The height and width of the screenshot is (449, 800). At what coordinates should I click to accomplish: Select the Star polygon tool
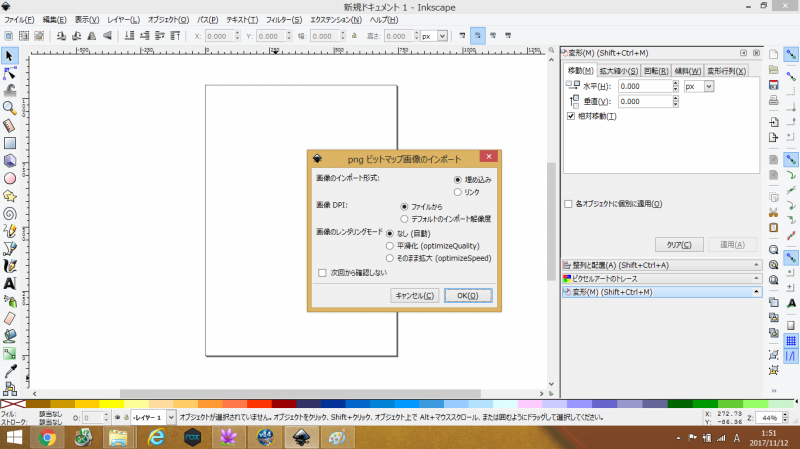[9, 196]
